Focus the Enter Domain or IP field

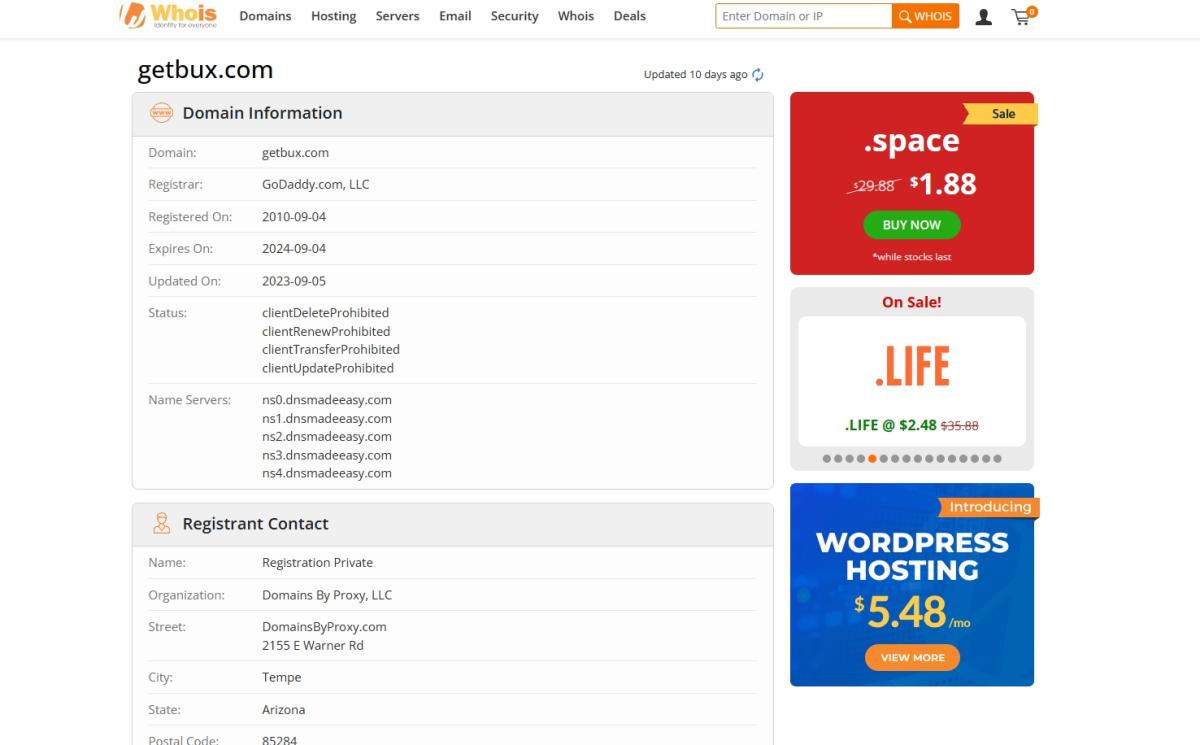(x=803, y=16)
